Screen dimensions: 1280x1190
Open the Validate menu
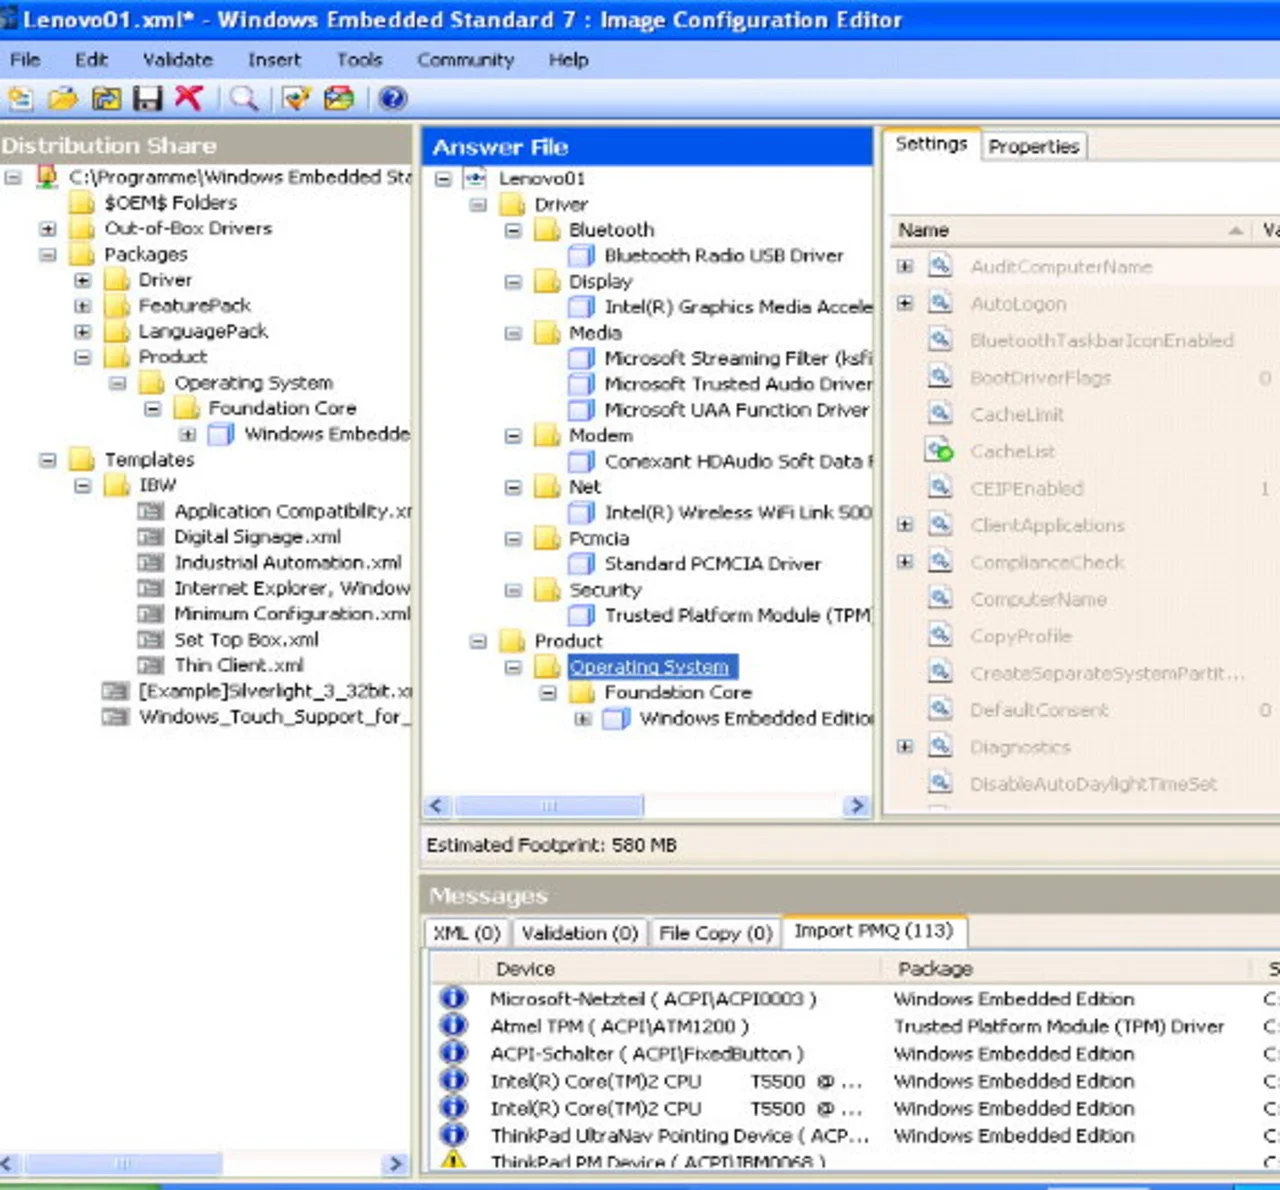point(178,60)
